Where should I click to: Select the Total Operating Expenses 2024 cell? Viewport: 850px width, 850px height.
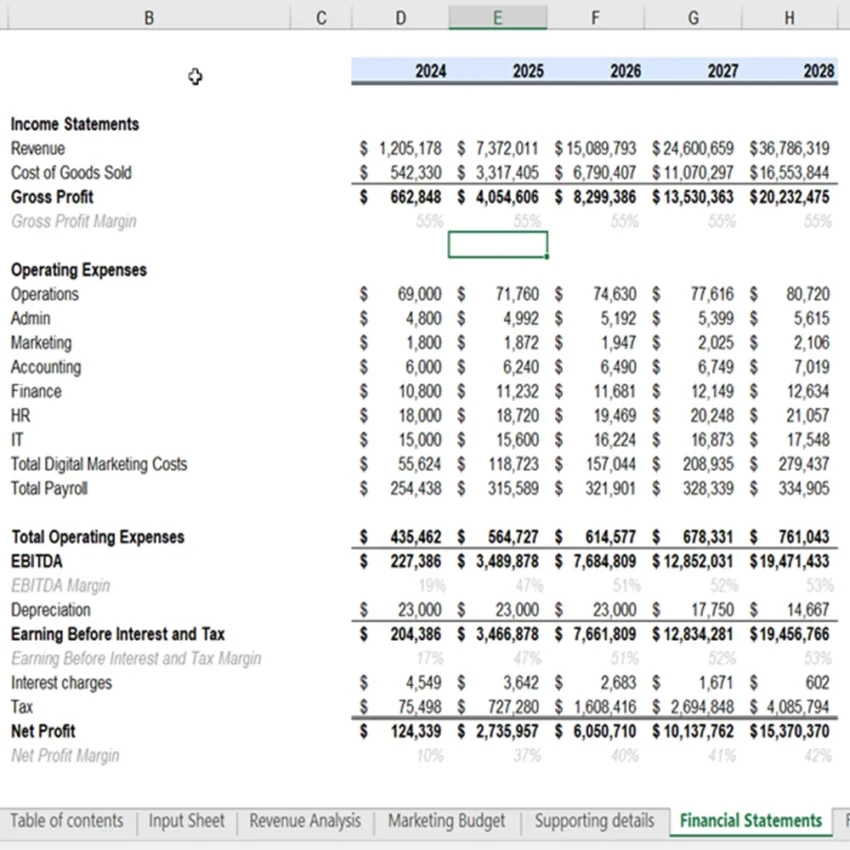tap(400, 537)
